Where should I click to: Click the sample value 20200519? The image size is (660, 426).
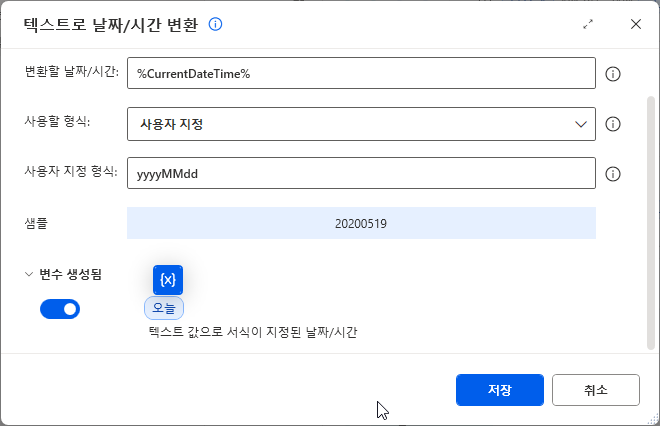coord(361,223)
